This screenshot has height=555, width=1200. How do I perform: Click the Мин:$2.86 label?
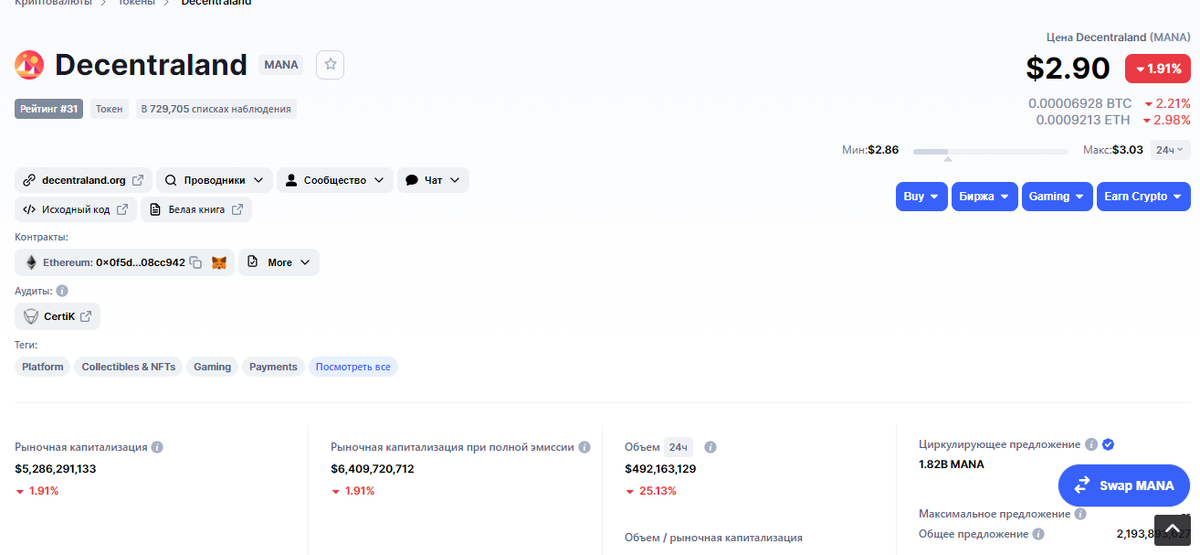pos(870,150)
